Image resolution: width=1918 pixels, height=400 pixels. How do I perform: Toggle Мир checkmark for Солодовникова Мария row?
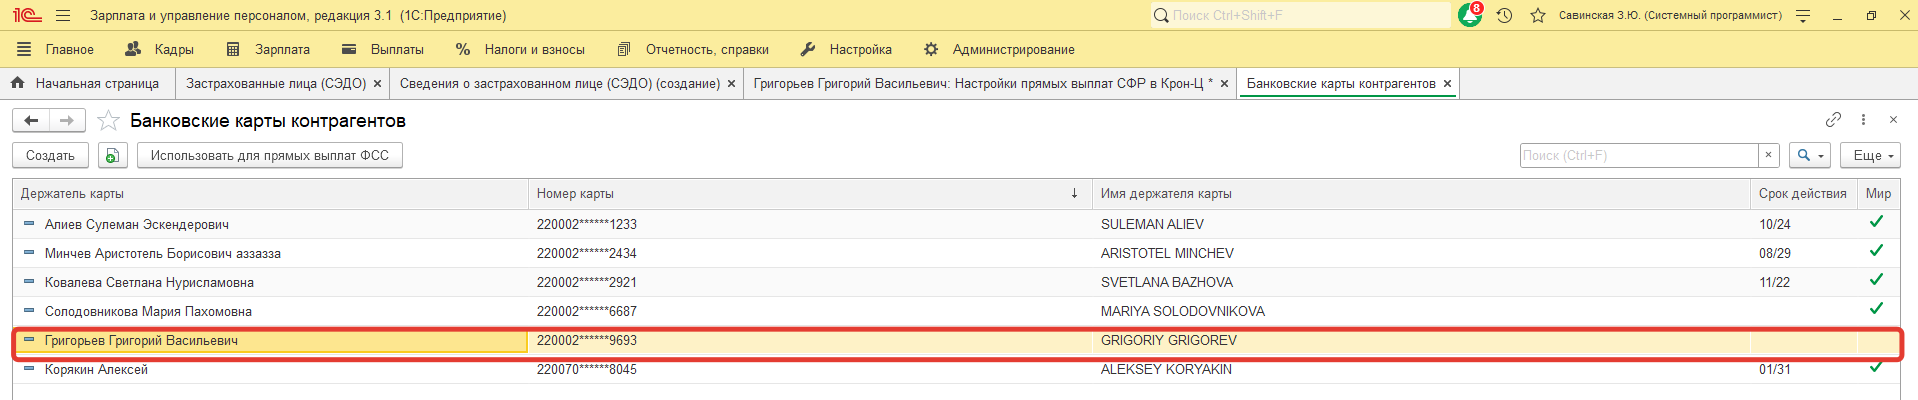(x=1876, y=310)
